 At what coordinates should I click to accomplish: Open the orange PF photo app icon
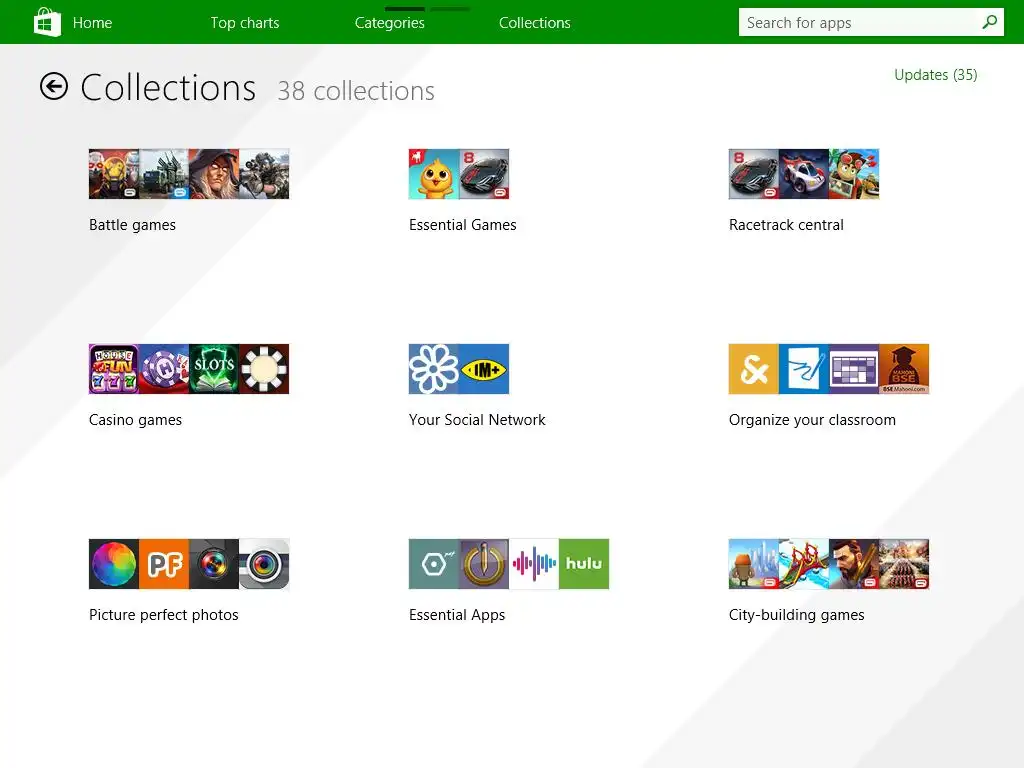click(164, 564)
